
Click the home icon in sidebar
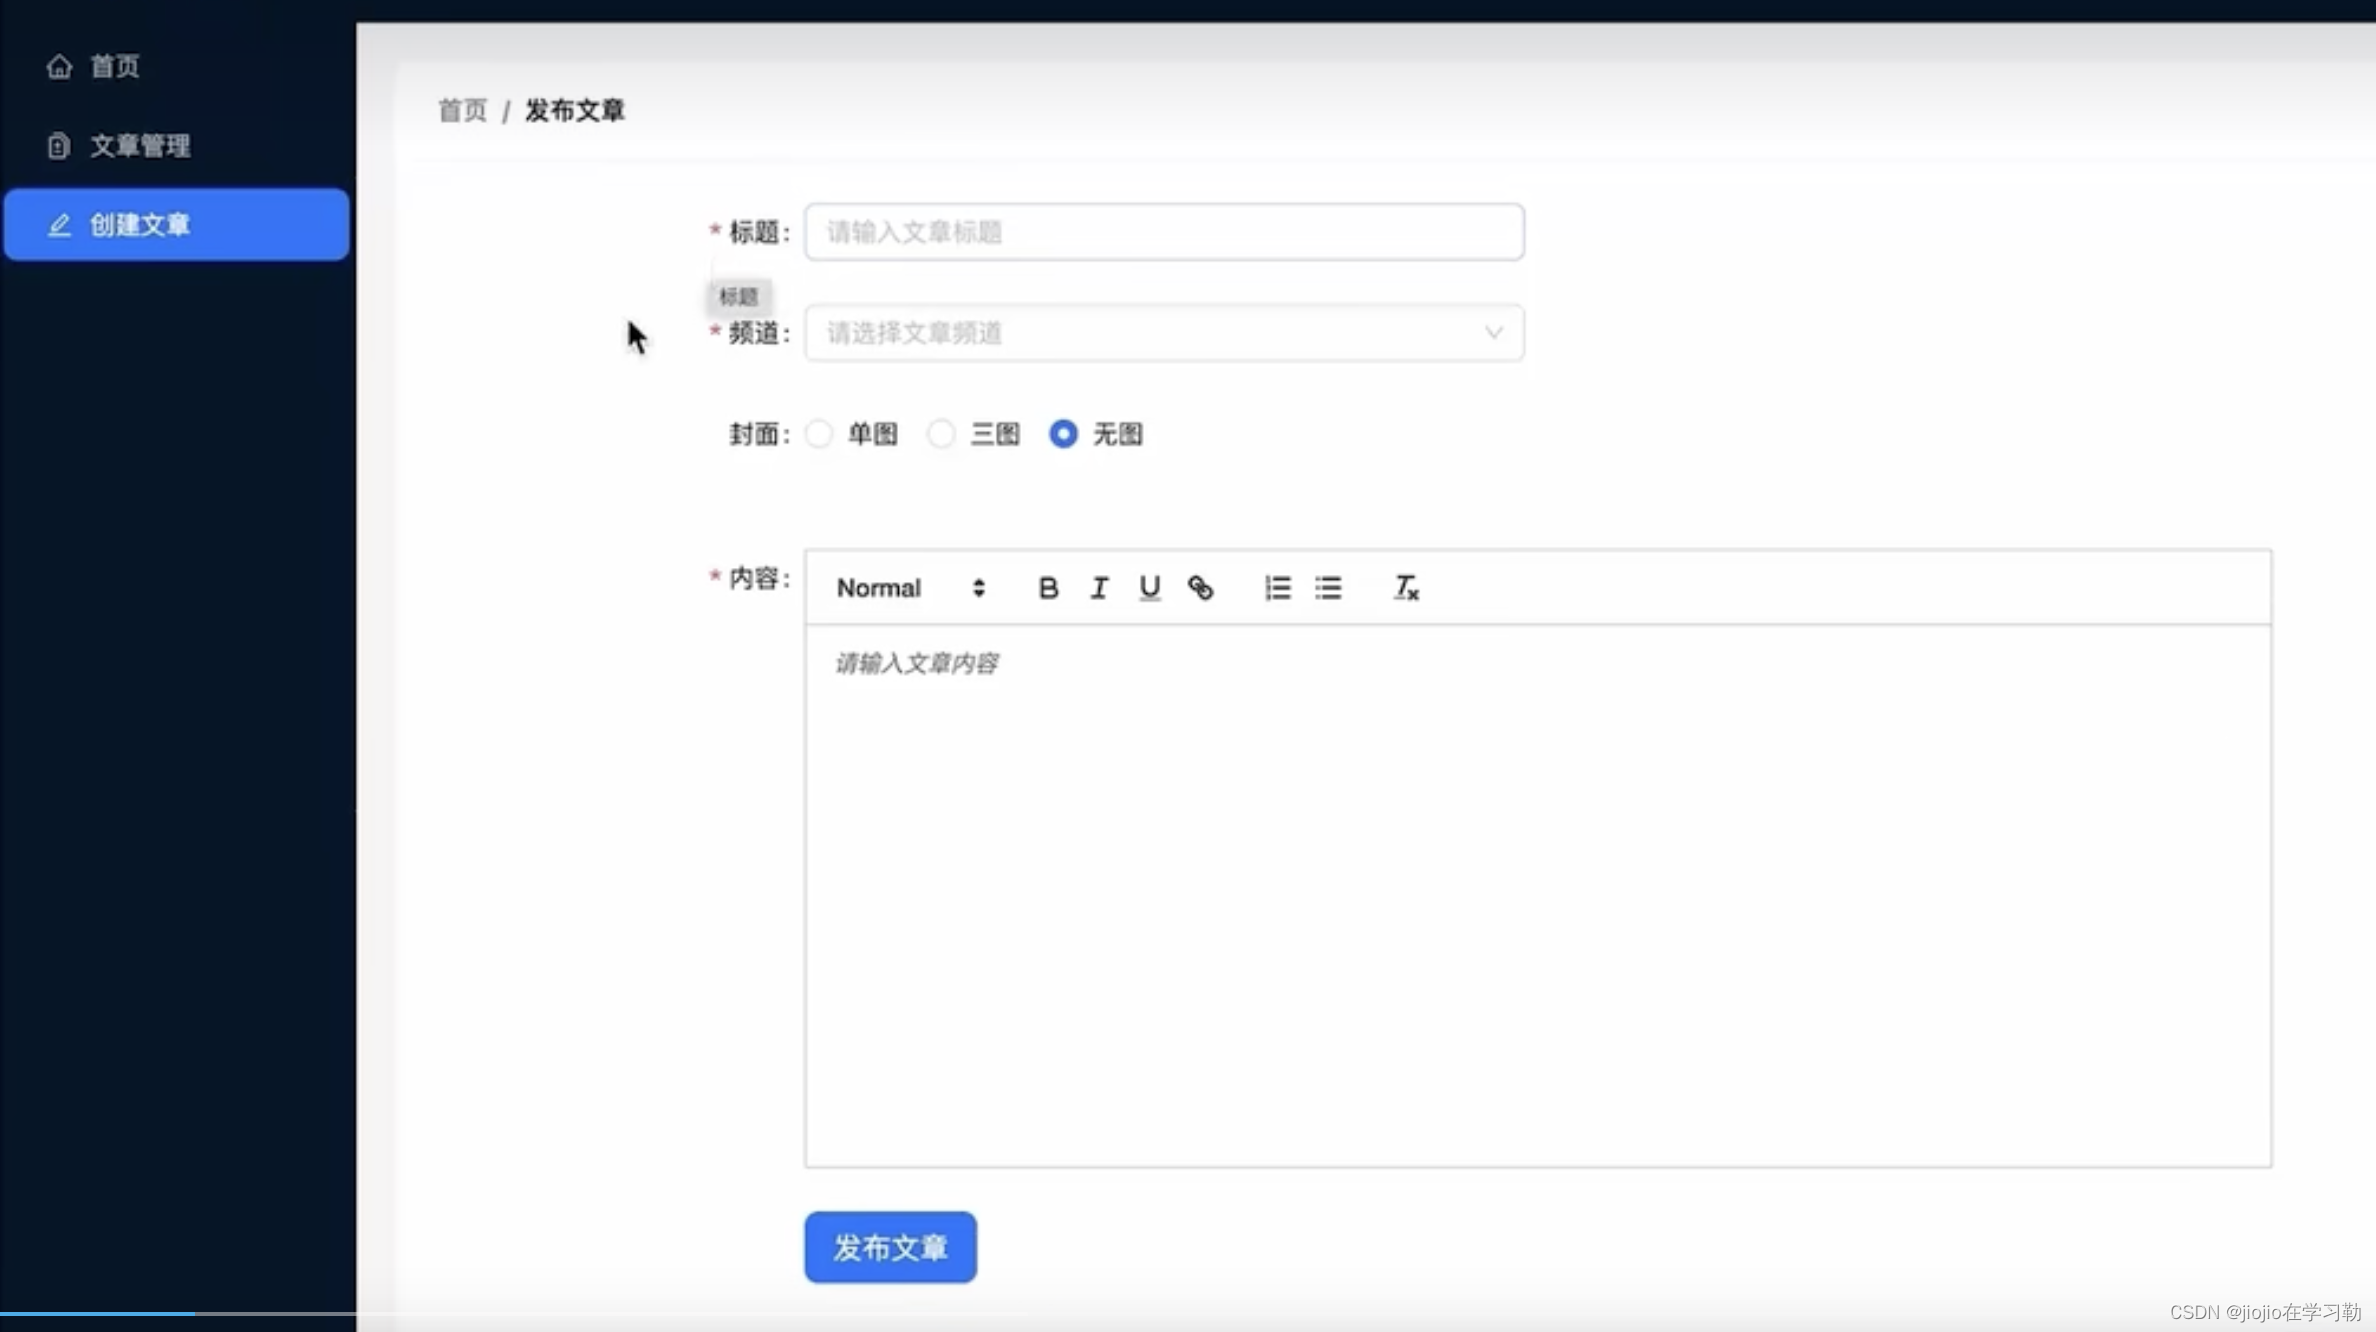click(59, 66)
